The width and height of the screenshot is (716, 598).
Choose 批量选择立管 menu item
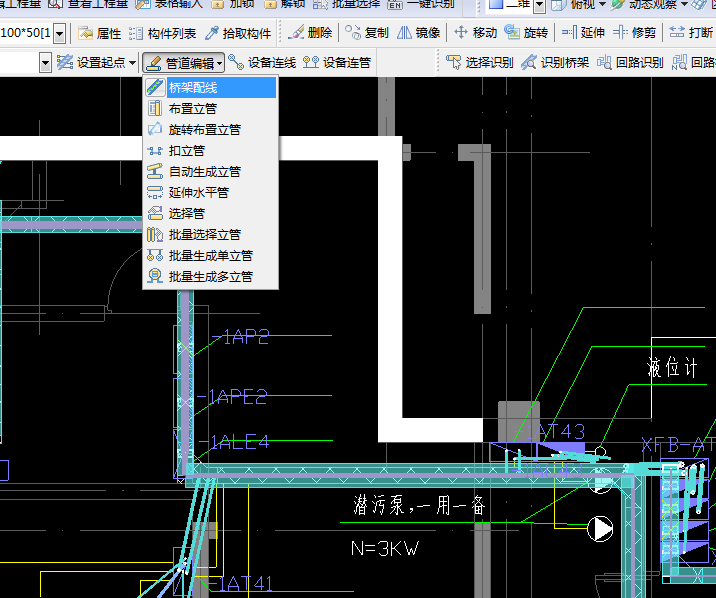211,235
